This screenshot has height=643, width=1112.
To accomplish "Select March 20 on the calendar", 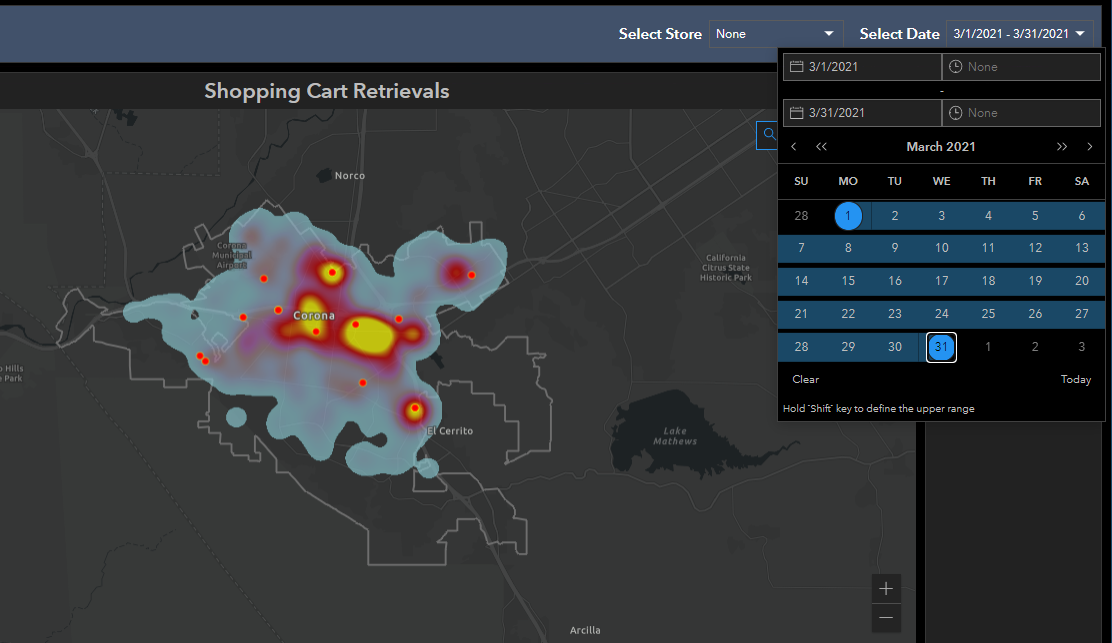I will pyautogui.click(x=1082, y=281).
